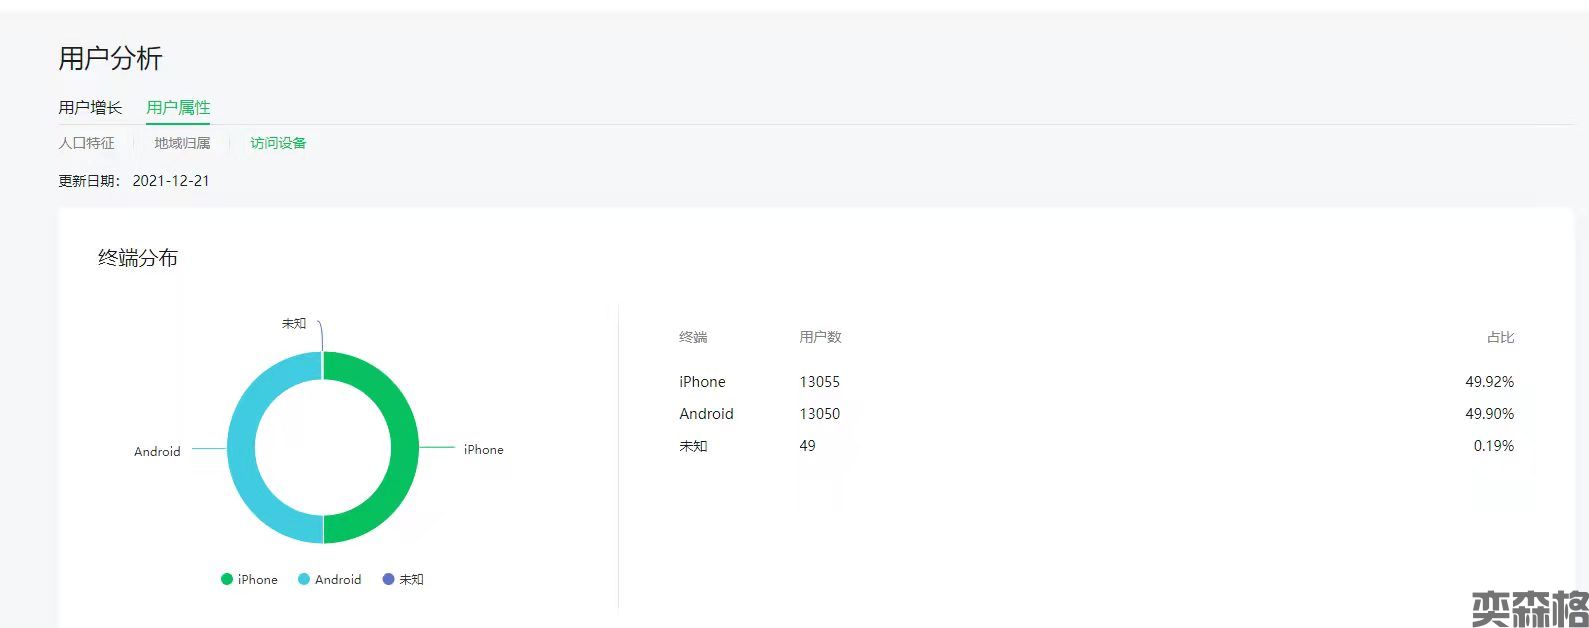This screenshot has width=1589, height=628.
Task: Select the 用户属性 tab
Action: pyautogui.click(x=178, y=107)
